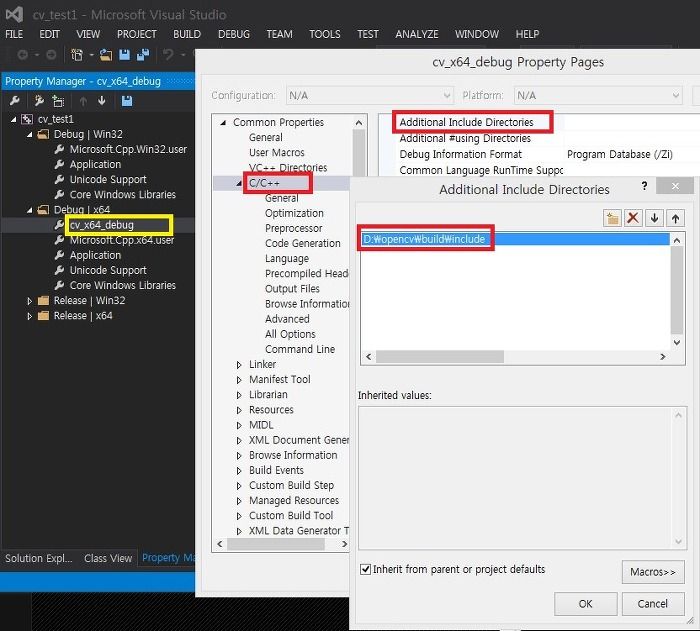Image resolution: width=700 pixels, height=631 pixels.
Task: Click the Property Manager wrench properties icon
Action: coord(14,101)
